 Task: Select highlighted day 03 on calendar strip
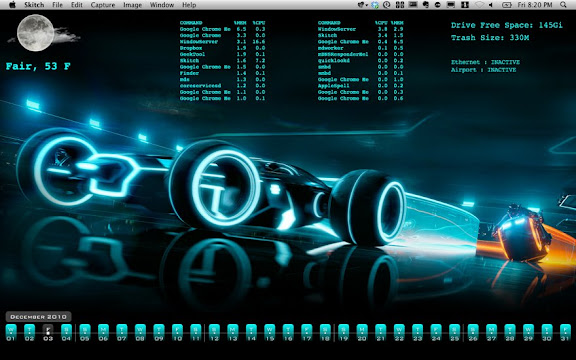[x=48, y=333]
